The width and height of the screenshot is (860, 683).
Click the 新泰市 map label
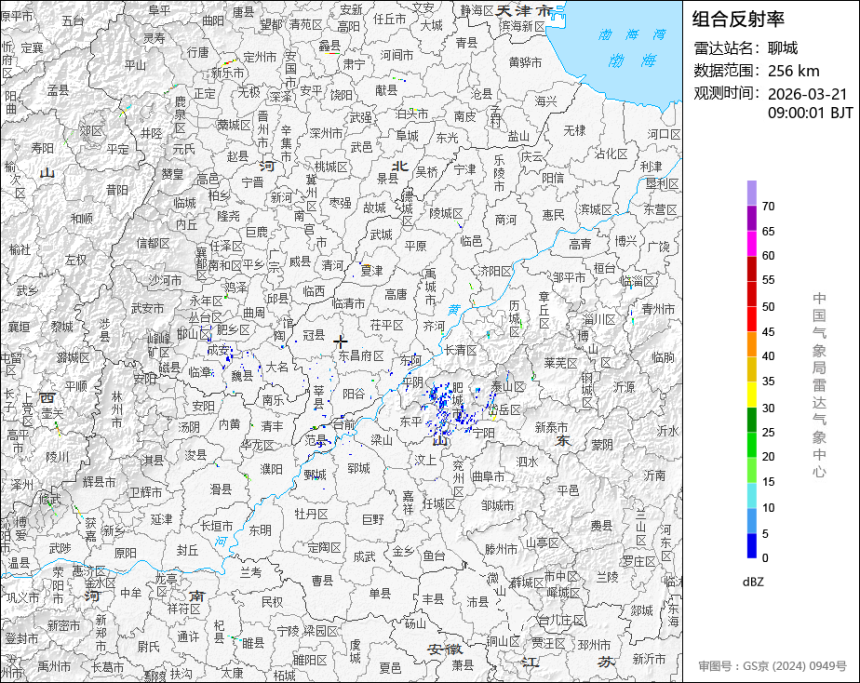click(551, 427)
